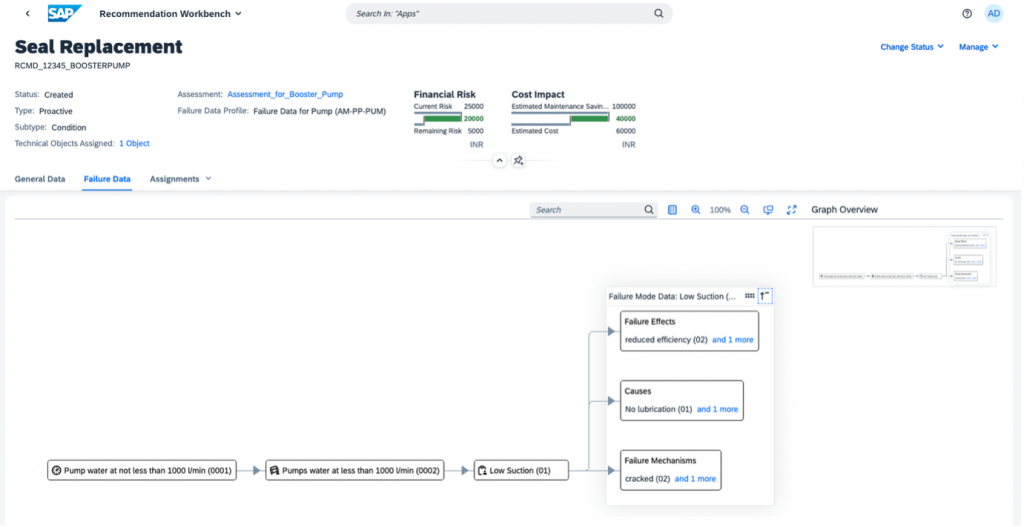The image size is (1024, 527).
Task: Select the Failure Data tab
Action: tap(107, 178)
